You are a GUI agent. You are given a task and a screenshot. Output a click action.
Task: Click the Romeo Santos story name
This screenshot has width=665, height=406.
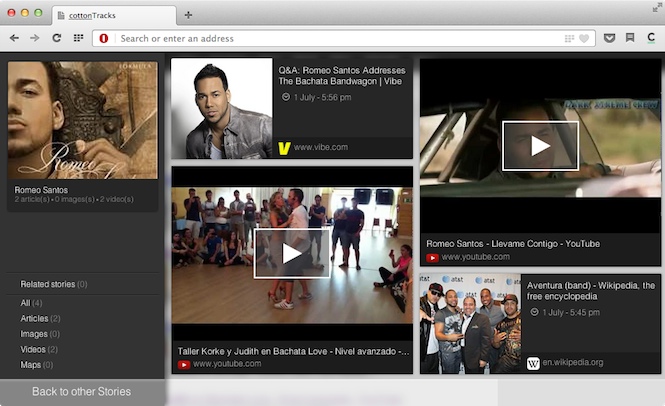click(x=41, y=190)
